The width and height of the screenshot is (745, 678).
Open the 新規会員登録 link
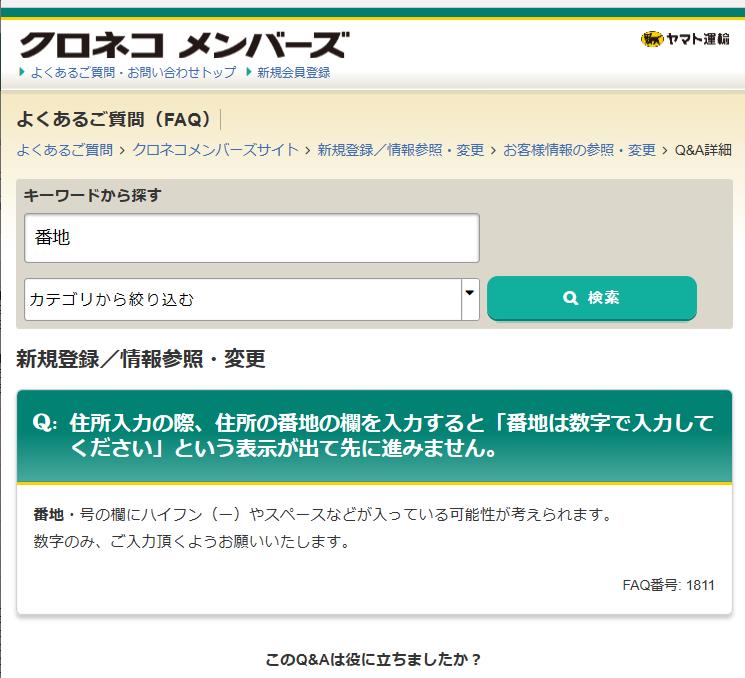[x=293, y=72]
